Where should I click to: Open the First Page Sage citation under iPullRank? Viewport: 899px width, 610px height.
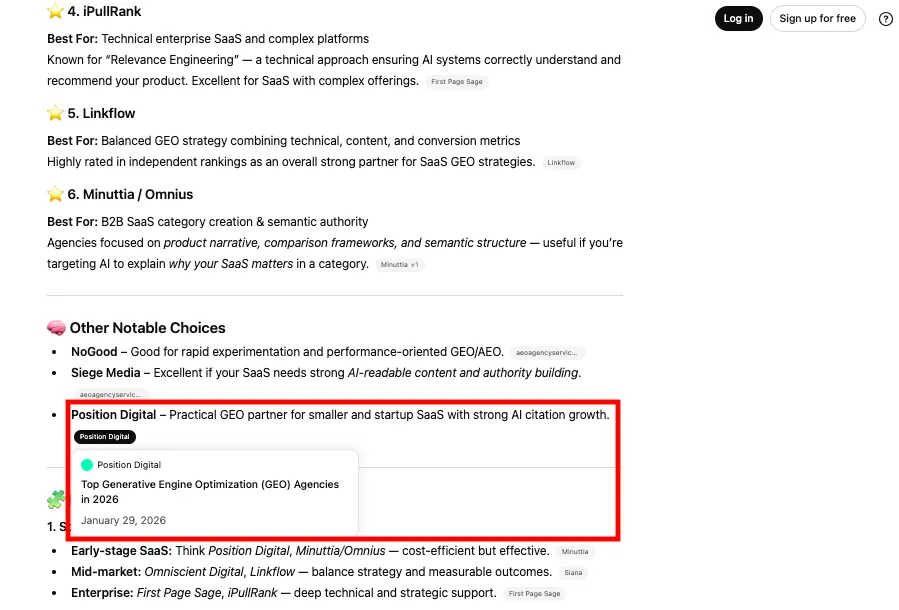point(457,82)
